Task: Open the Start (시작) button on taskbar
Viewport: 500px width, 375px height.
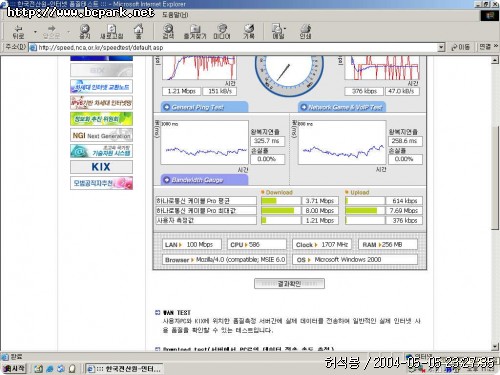Action: pos(14,368)
